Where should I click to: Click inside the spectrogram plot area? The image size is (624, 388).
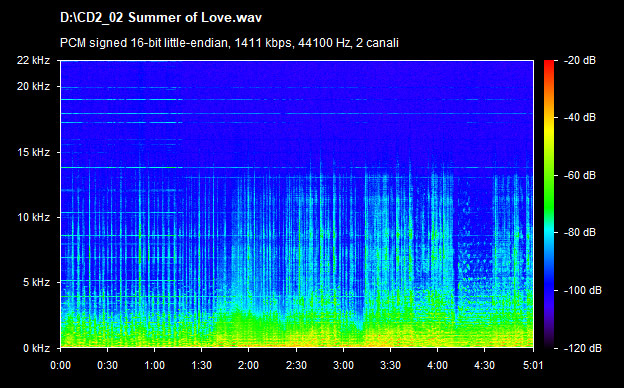click(297, 204)
